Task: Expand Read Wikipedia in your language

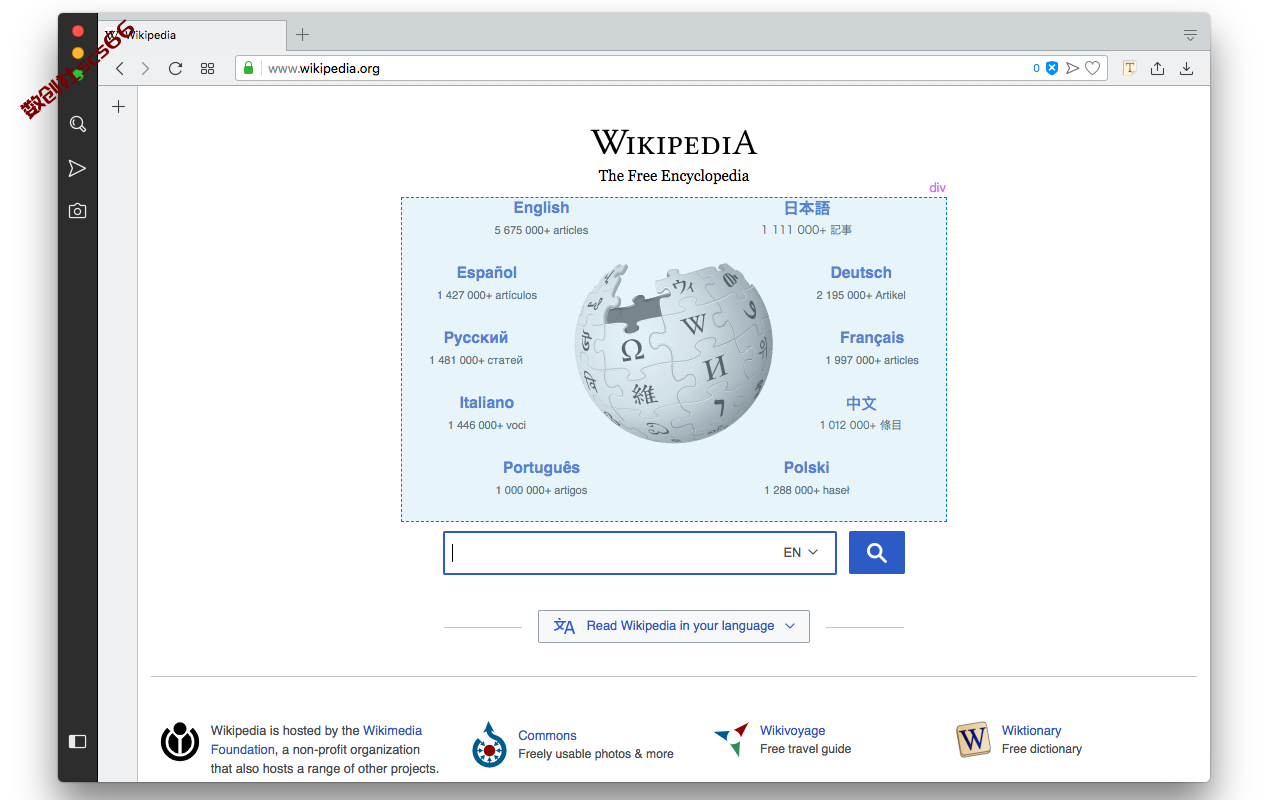Action: coord(674,626)
